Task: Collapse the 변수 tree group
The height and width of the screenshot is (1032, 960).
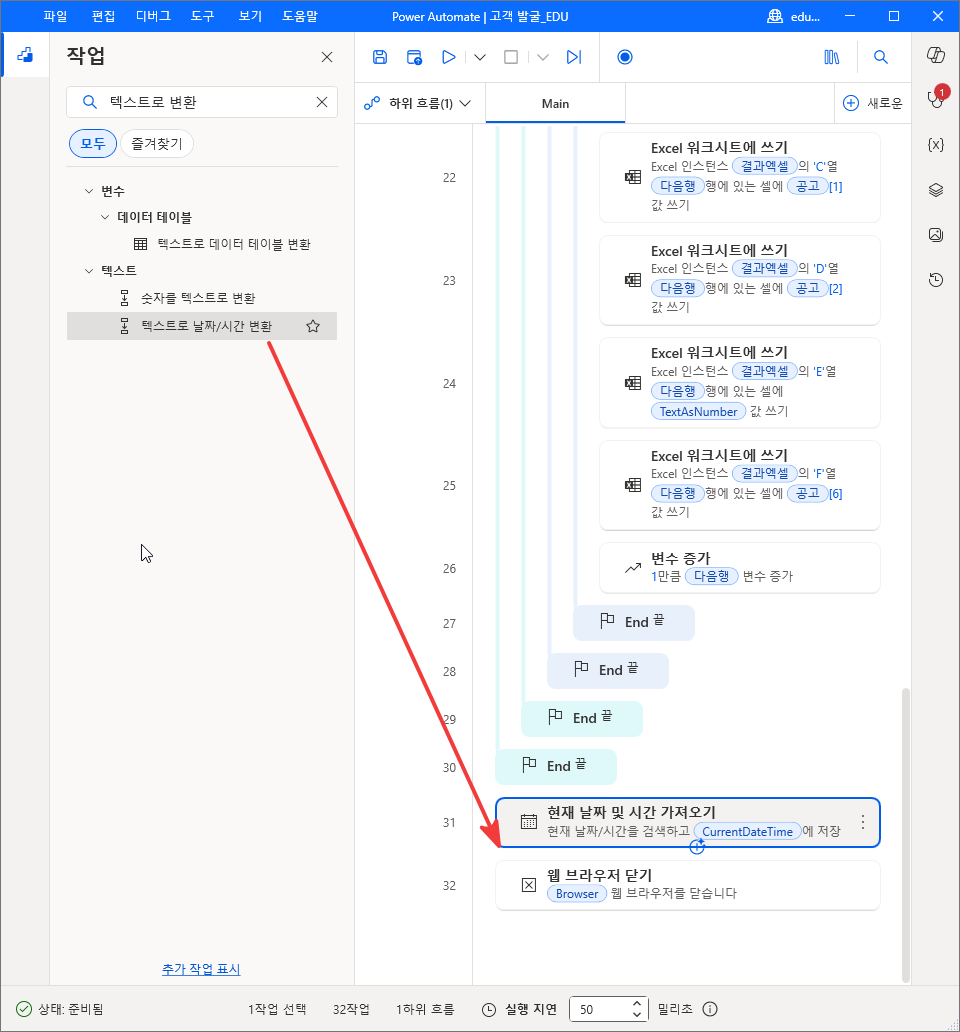Action: [x=89, y=191]
